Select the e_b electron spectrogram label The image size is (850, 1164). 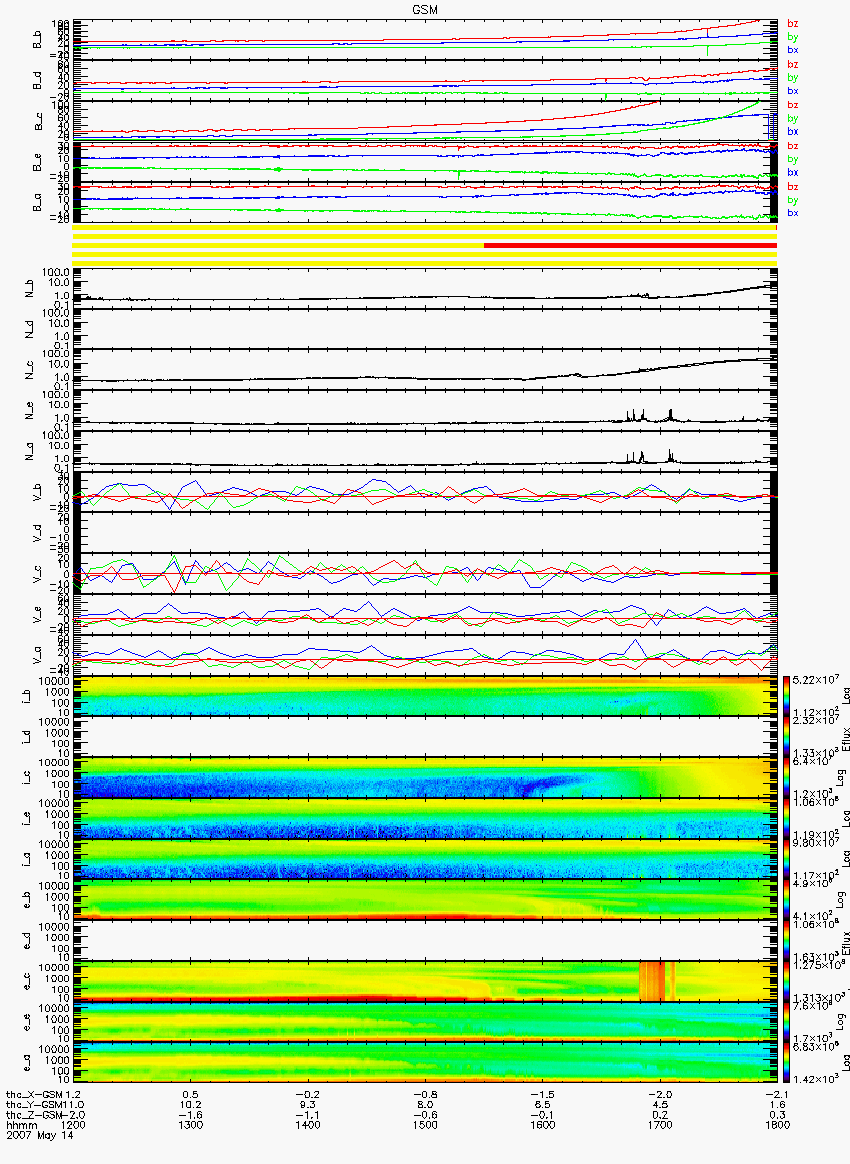25,900
